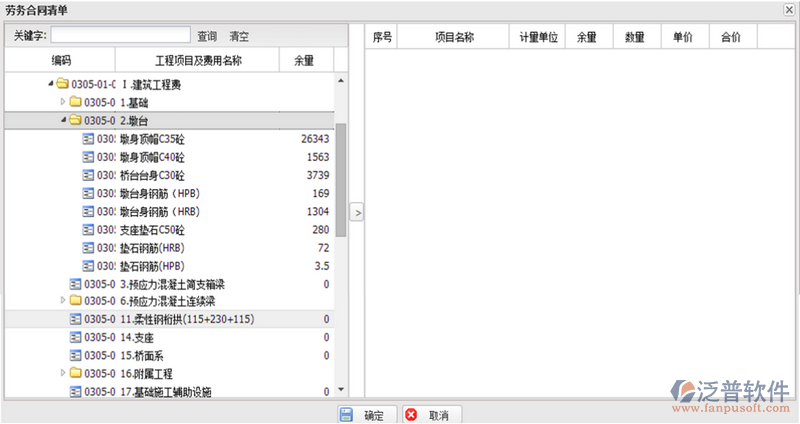Click the 清空 clear button
This screenshot has width=800, height=424.
point(239,36)
